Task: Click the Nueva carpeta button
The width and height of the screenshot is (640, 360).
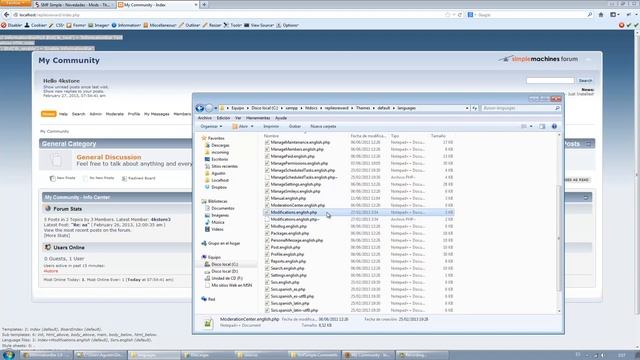Action: click(x=323, y=127)
